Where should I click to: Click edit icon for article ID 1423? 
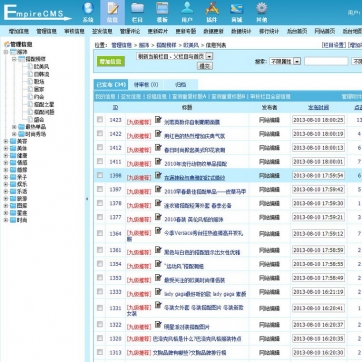coord(158,120)
